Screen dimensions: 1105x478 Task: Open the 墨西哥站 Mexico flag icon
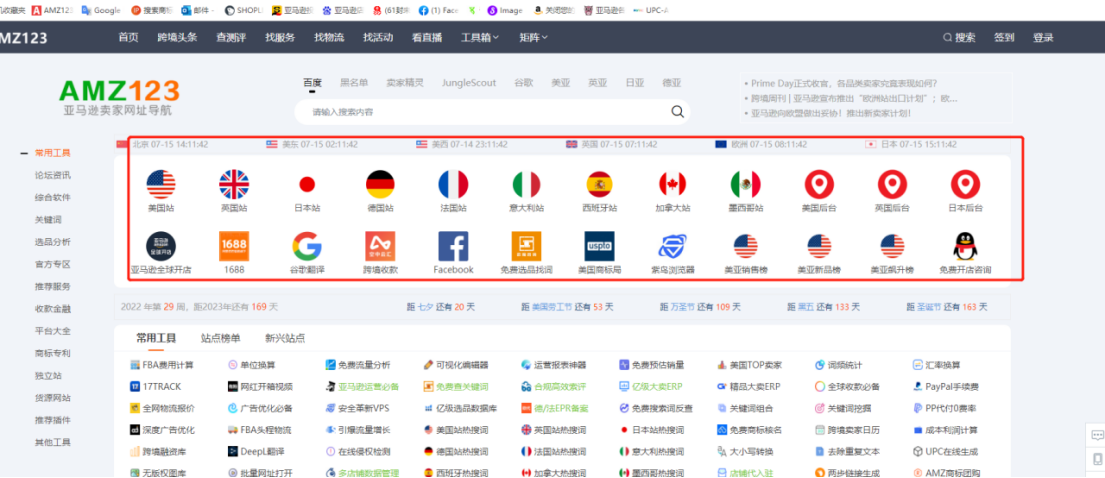(x=746, y=185)
